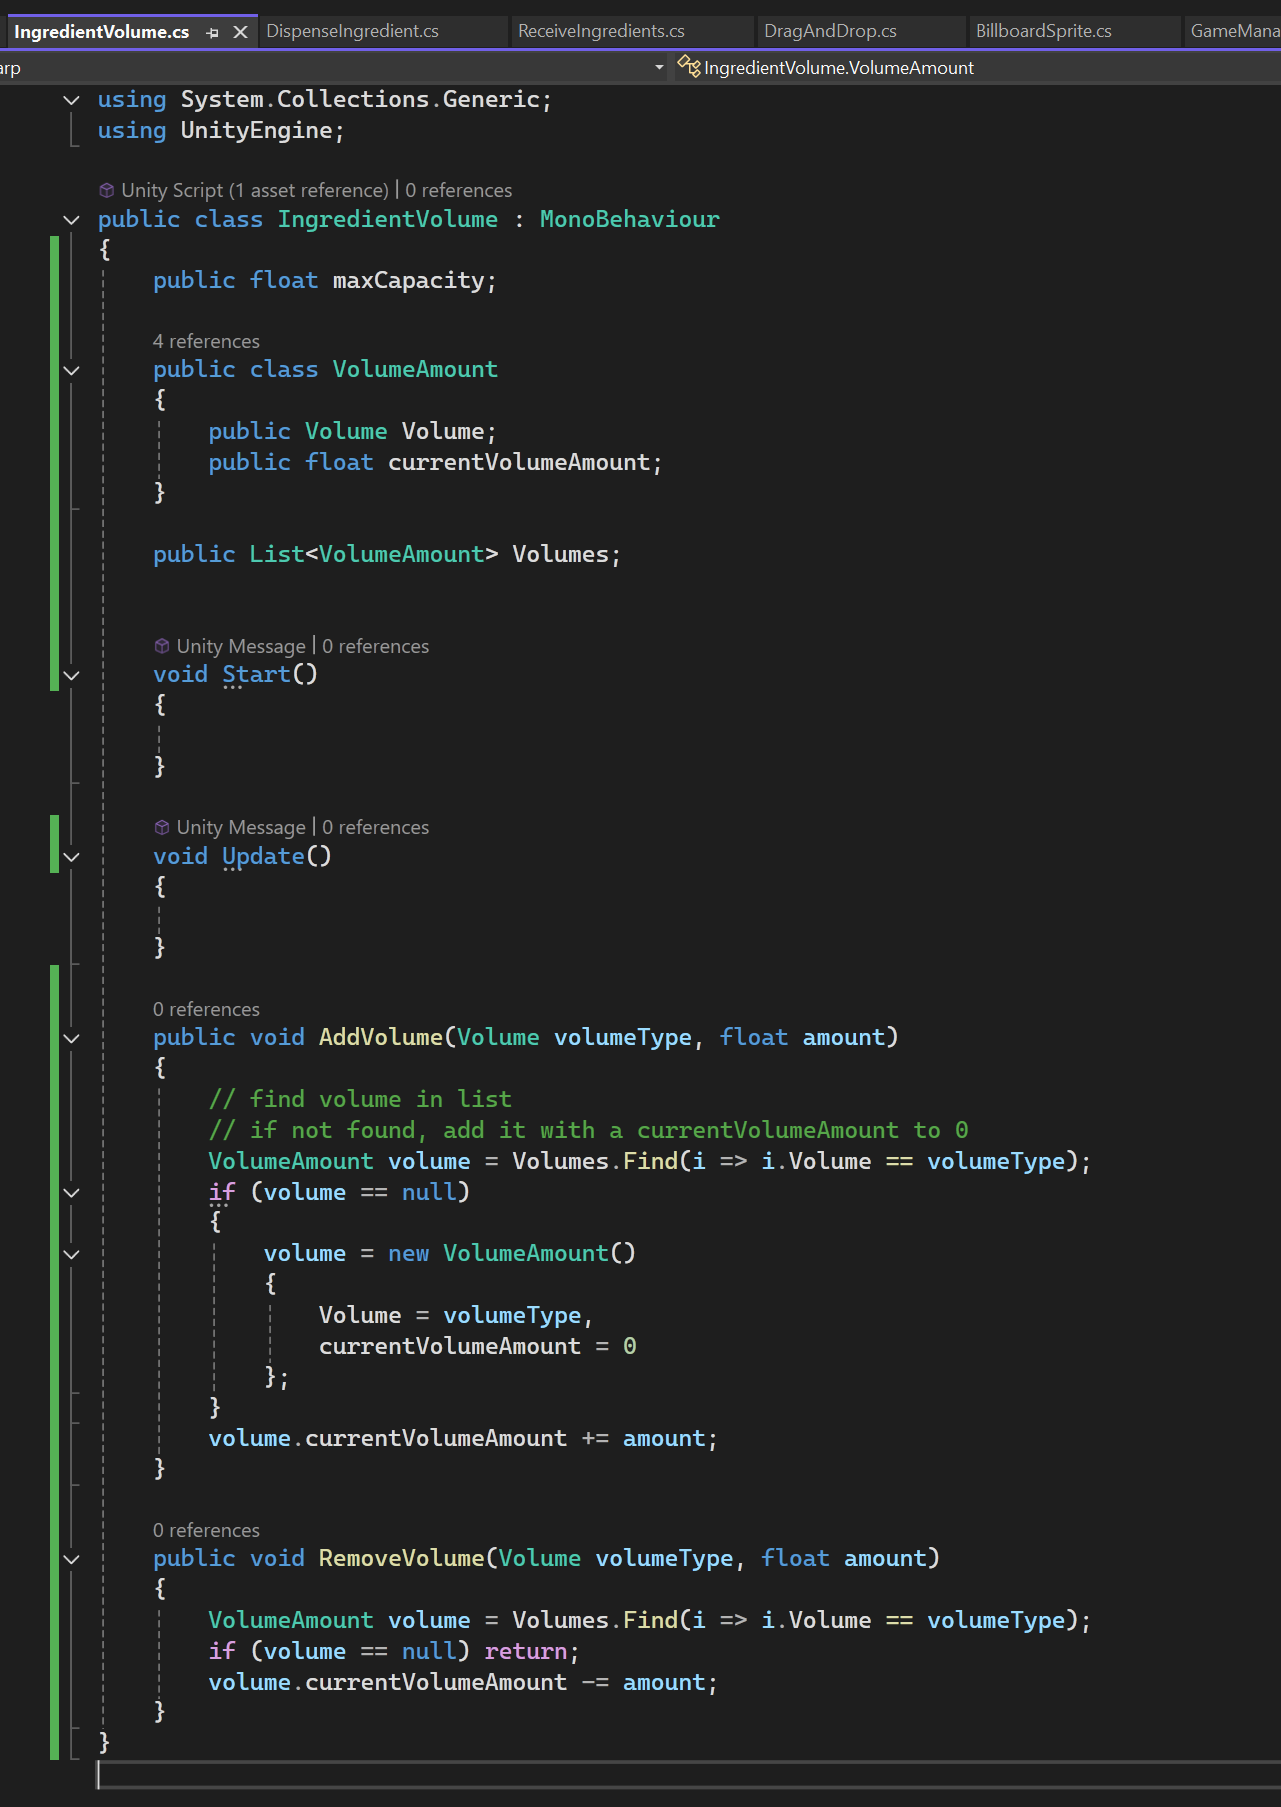Collapse the AddVolume method
Image resolution: width=1281 pixels, height=1807 pixels.
coord(71,1038)
